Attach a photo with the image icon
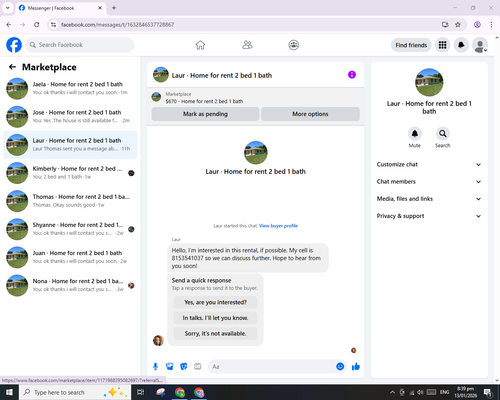This screenshot has width=500, height=400. [170, 367]
